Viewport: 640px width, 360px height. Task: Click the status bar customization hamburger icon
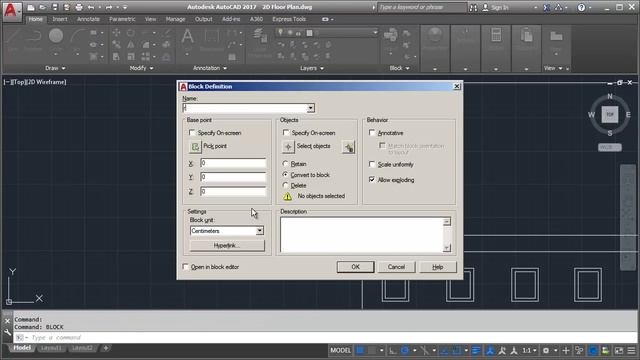click(631, 350)
